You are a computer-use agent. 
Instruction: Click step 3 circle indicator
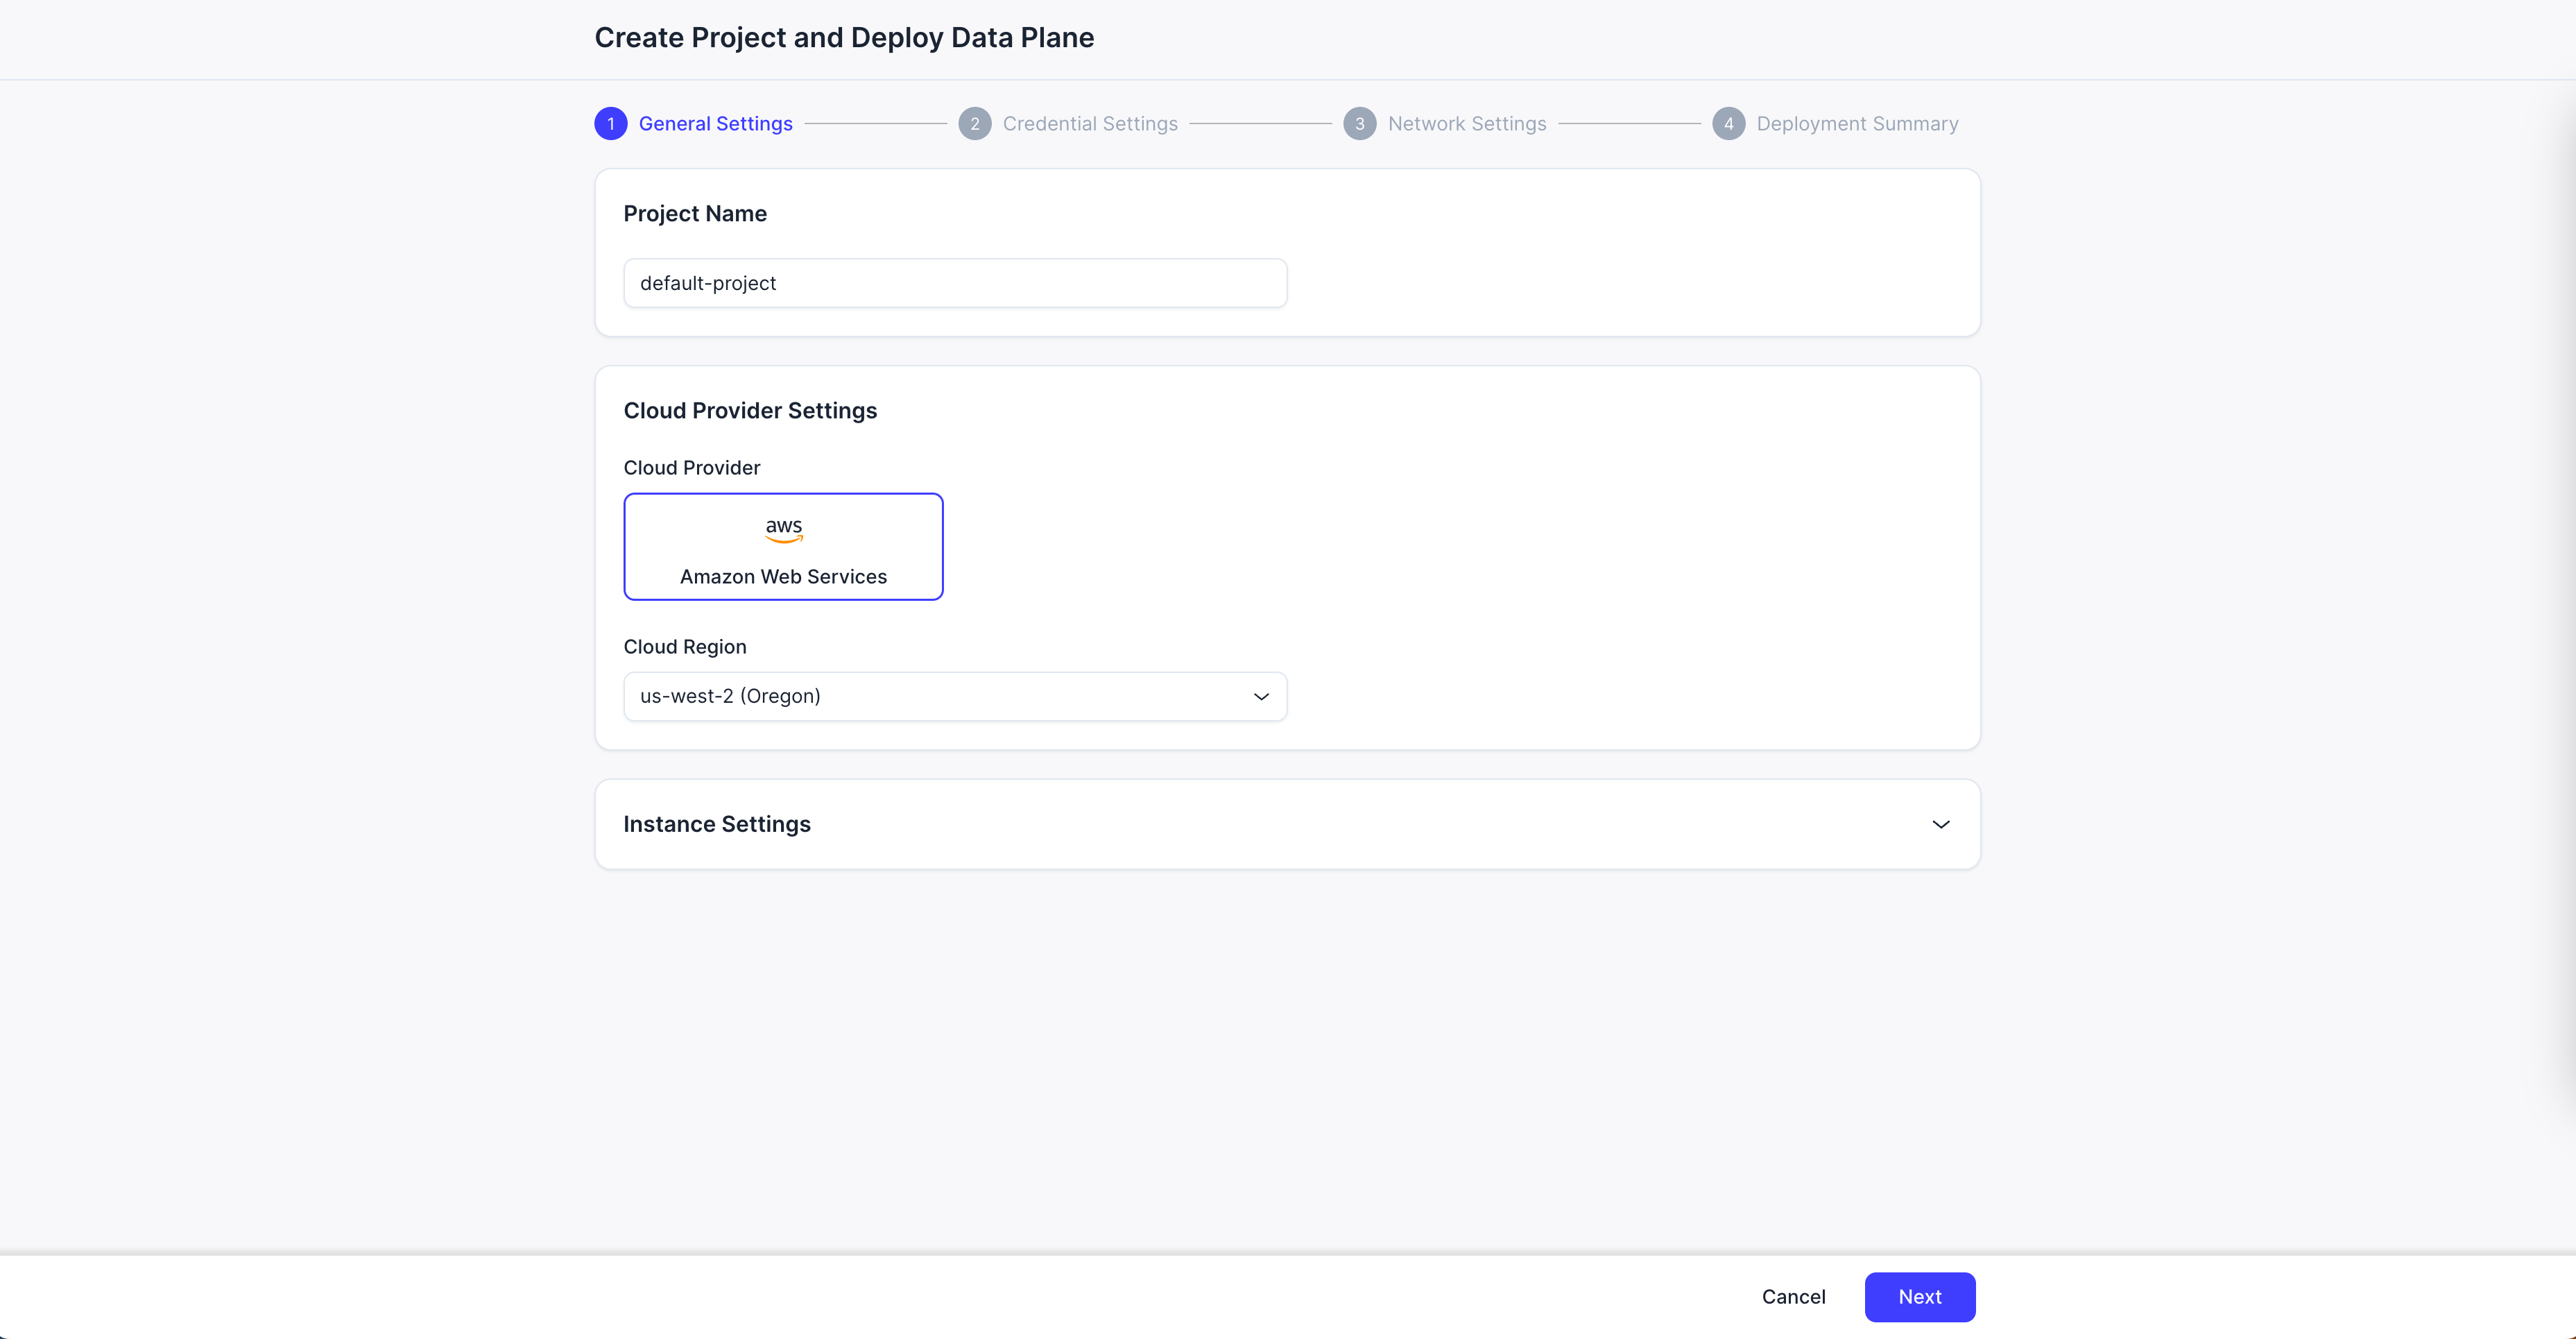(1360, 124)
